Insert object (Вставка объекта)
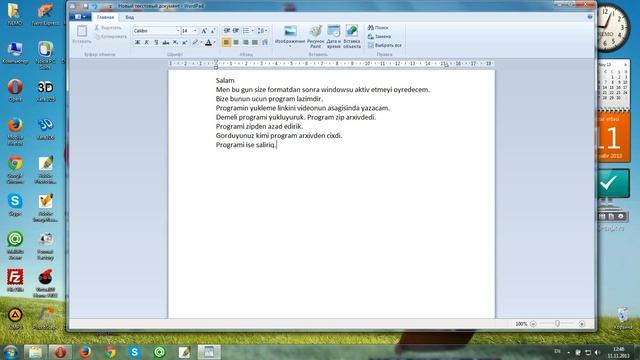The width and height of the screenshot is (640, 360). 352,37
